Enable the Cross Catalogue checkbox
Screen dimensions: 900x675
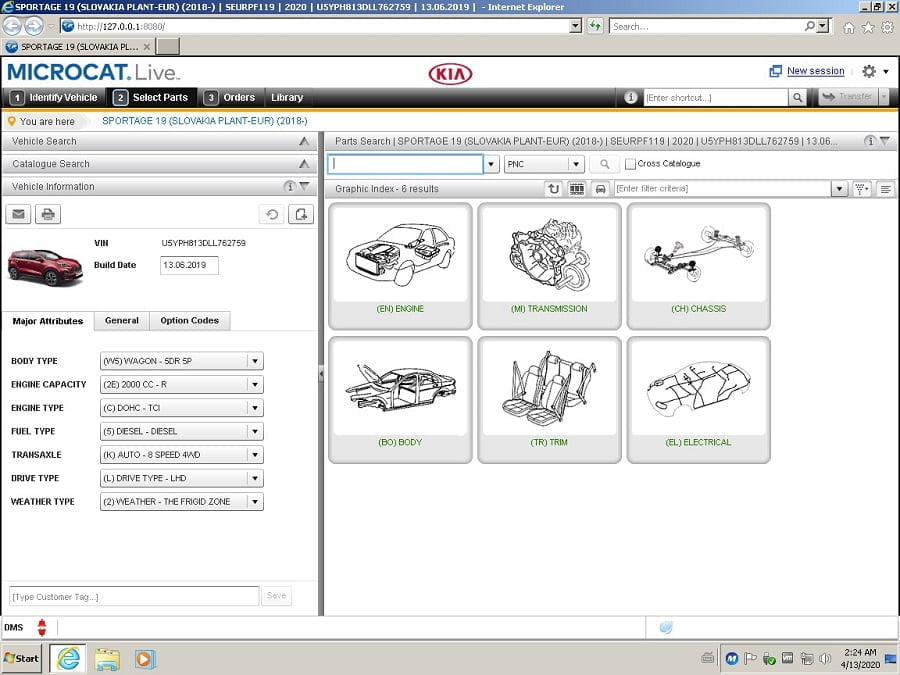pos(630,164)
